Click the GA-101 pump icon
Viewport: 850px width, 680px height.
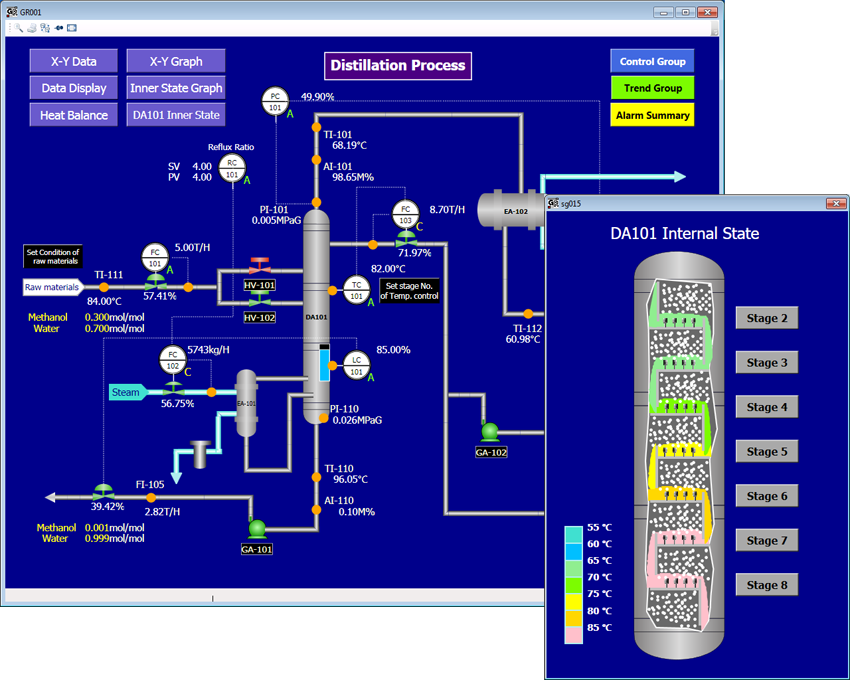[x=256, y=529]
